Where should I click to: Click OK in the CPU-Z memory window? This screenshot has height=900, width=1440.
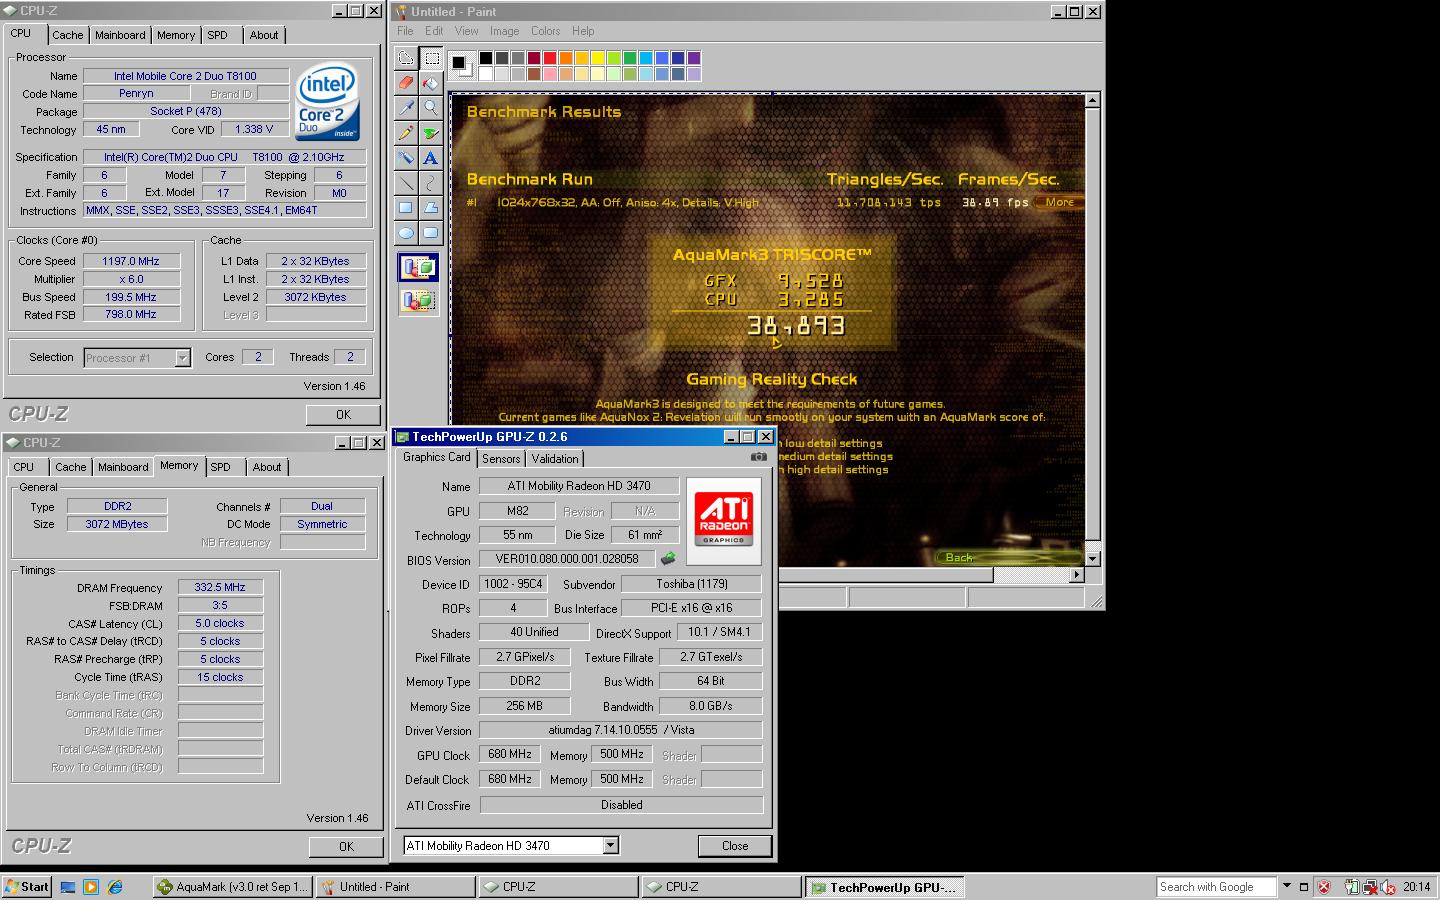pyautogui.click(x=346, y=846)
